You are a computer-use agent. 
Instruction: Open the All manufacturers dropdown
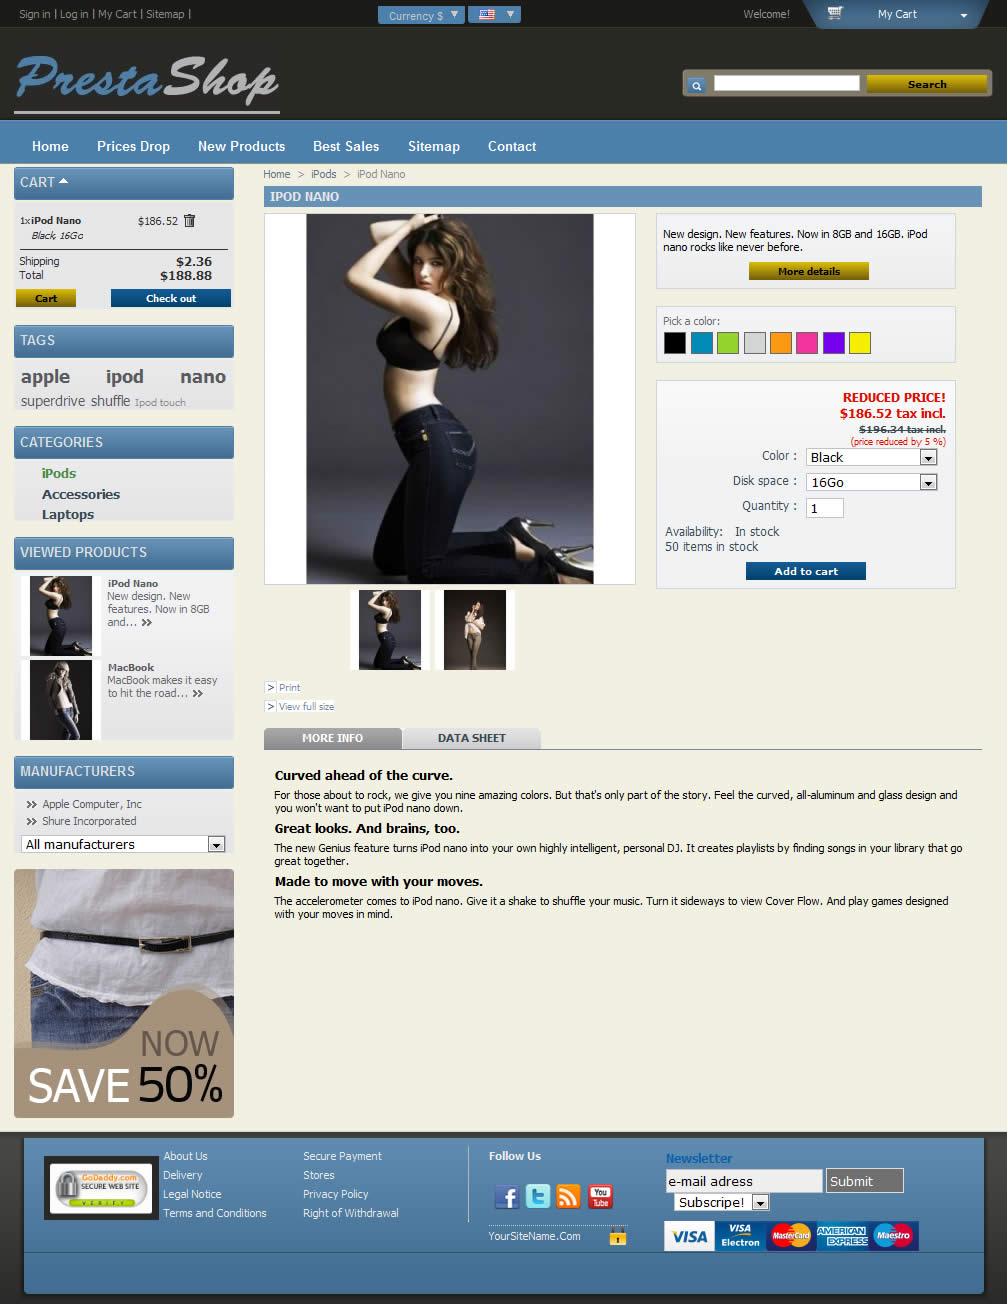tap(123, 844)
